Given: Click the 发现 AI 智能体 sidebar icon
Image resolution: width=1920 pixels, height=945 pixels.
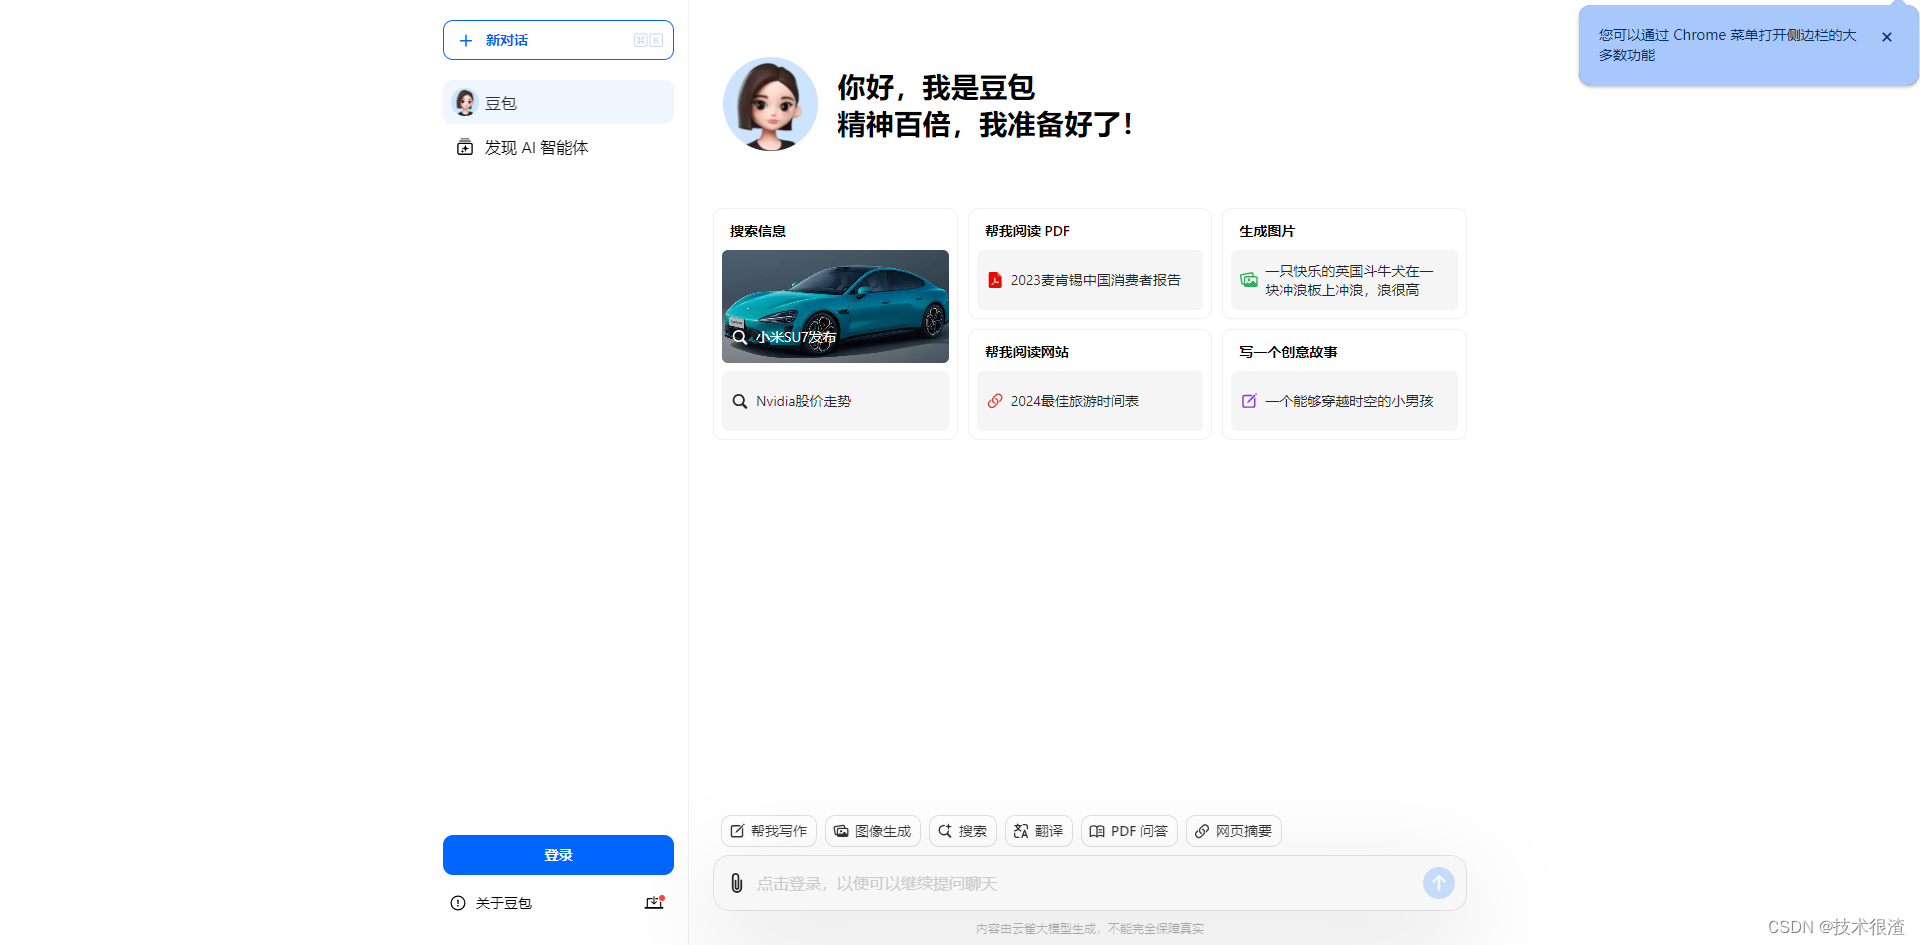Looking at the screenshot, I should click(x=465, y=148).
